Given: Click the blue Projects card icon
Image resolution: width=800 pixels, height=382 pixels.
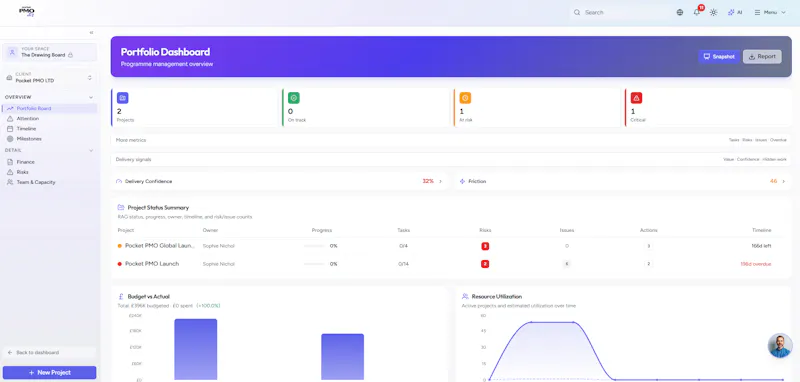Looking at the screenshot, I should pos(122,98).
